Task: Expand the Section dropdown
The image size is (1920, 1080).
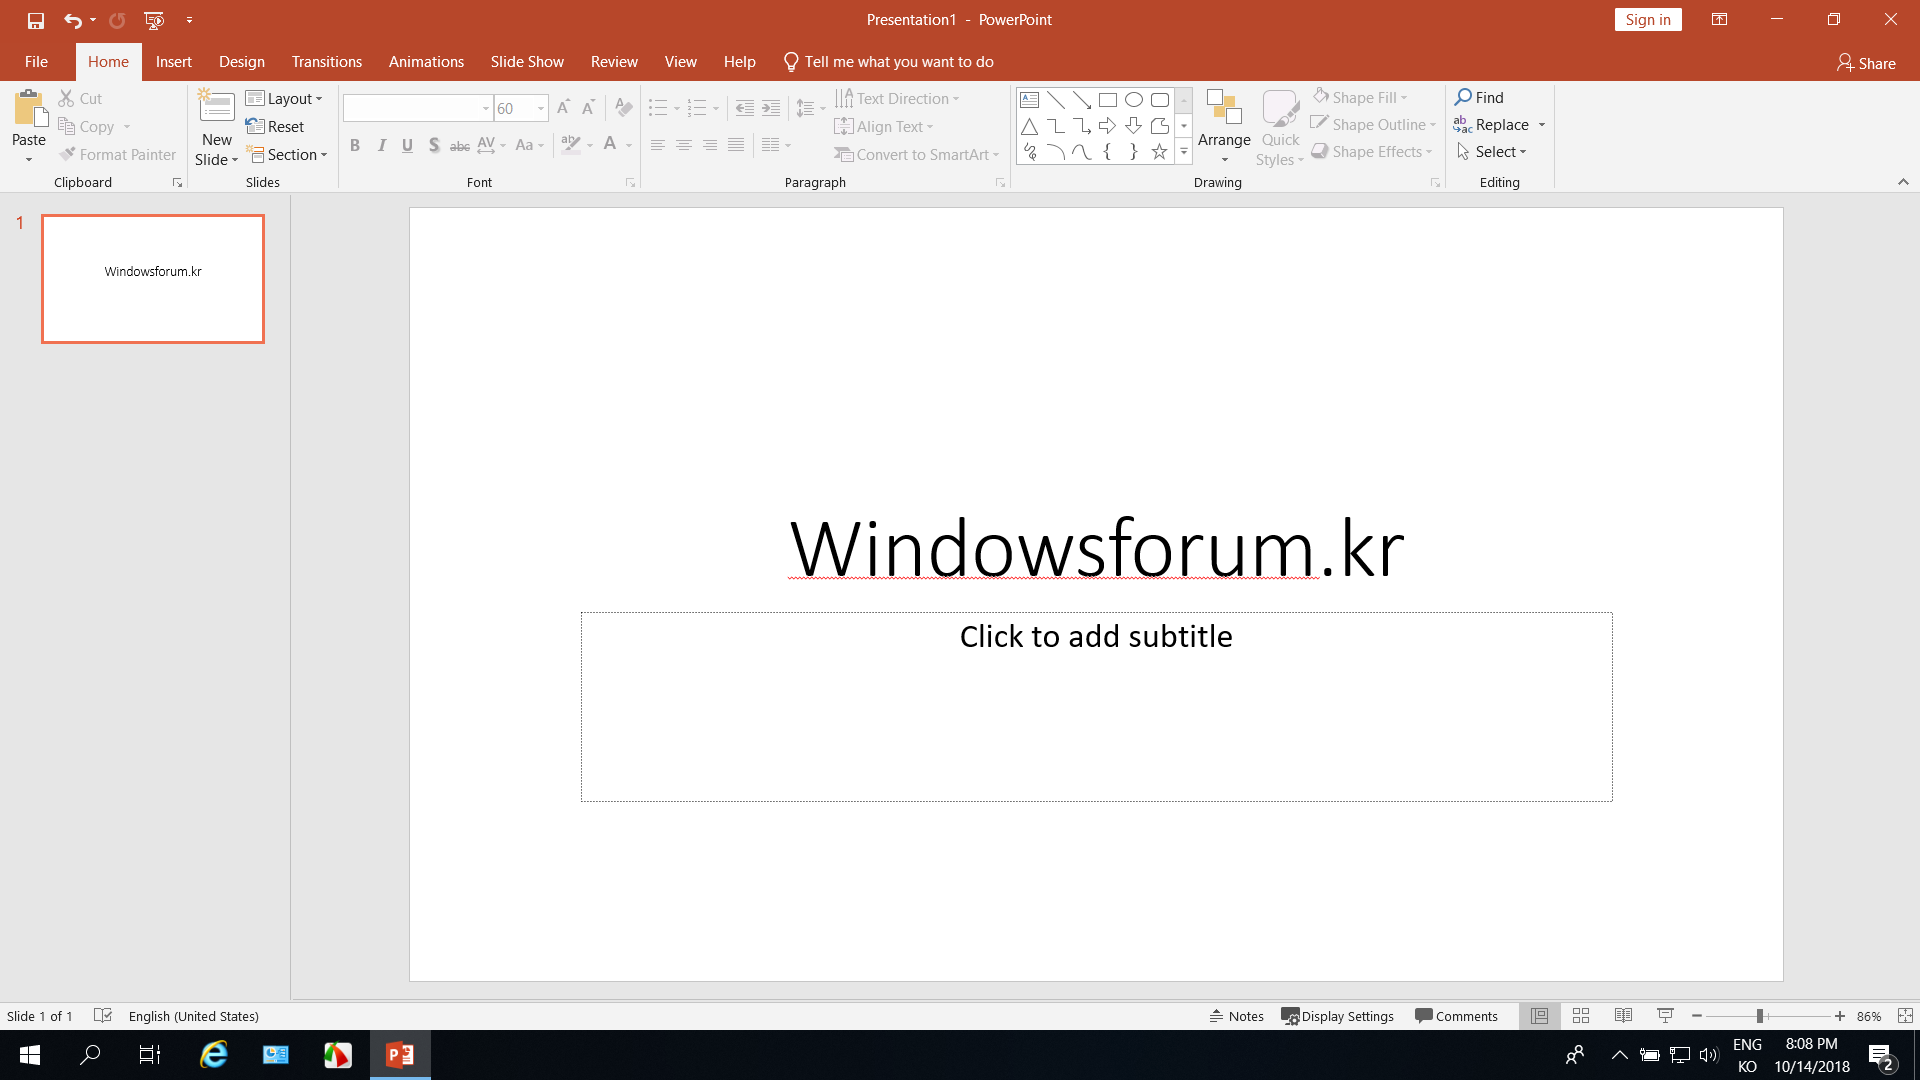Action: (288, 154)
